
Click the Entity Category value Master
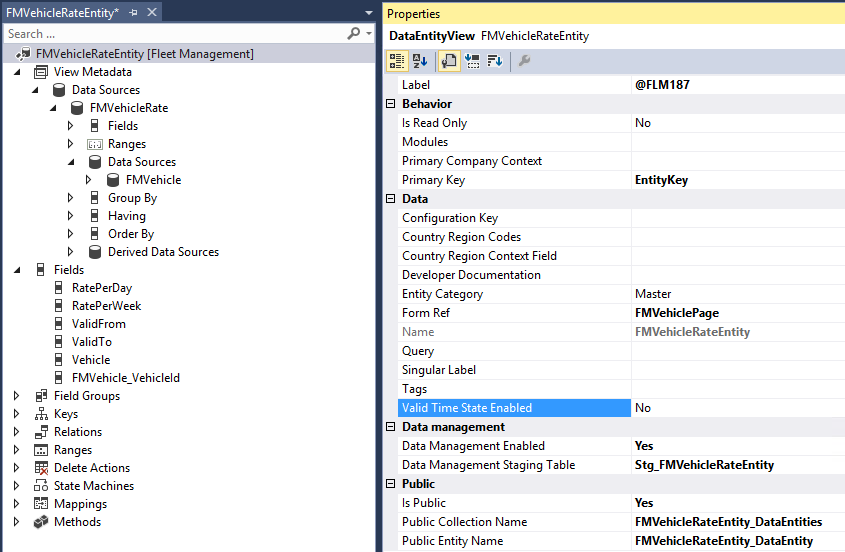pyautogui.click(x=653, y=294)
